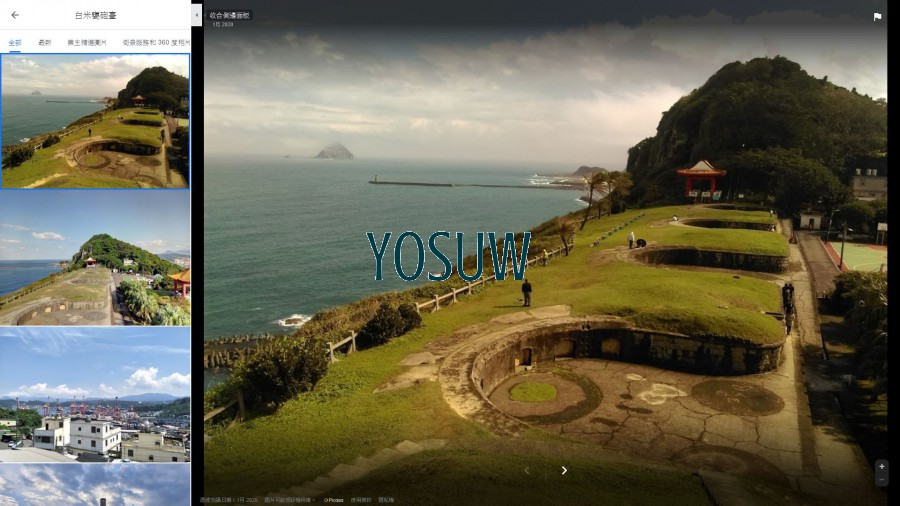Open the 街景服務和 360 度相片 tab
900x506 pixels.
[x=154, y=43]
